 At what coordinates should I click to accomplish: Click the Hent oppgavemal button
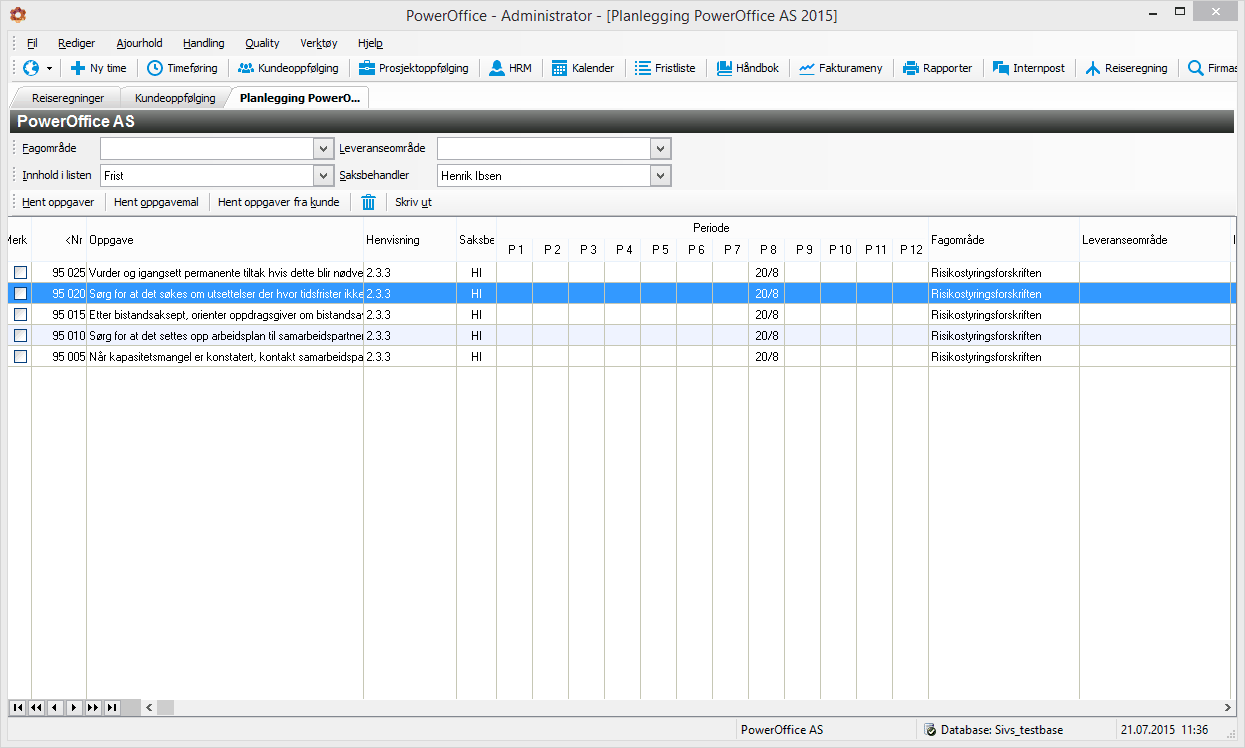[156, 202]
